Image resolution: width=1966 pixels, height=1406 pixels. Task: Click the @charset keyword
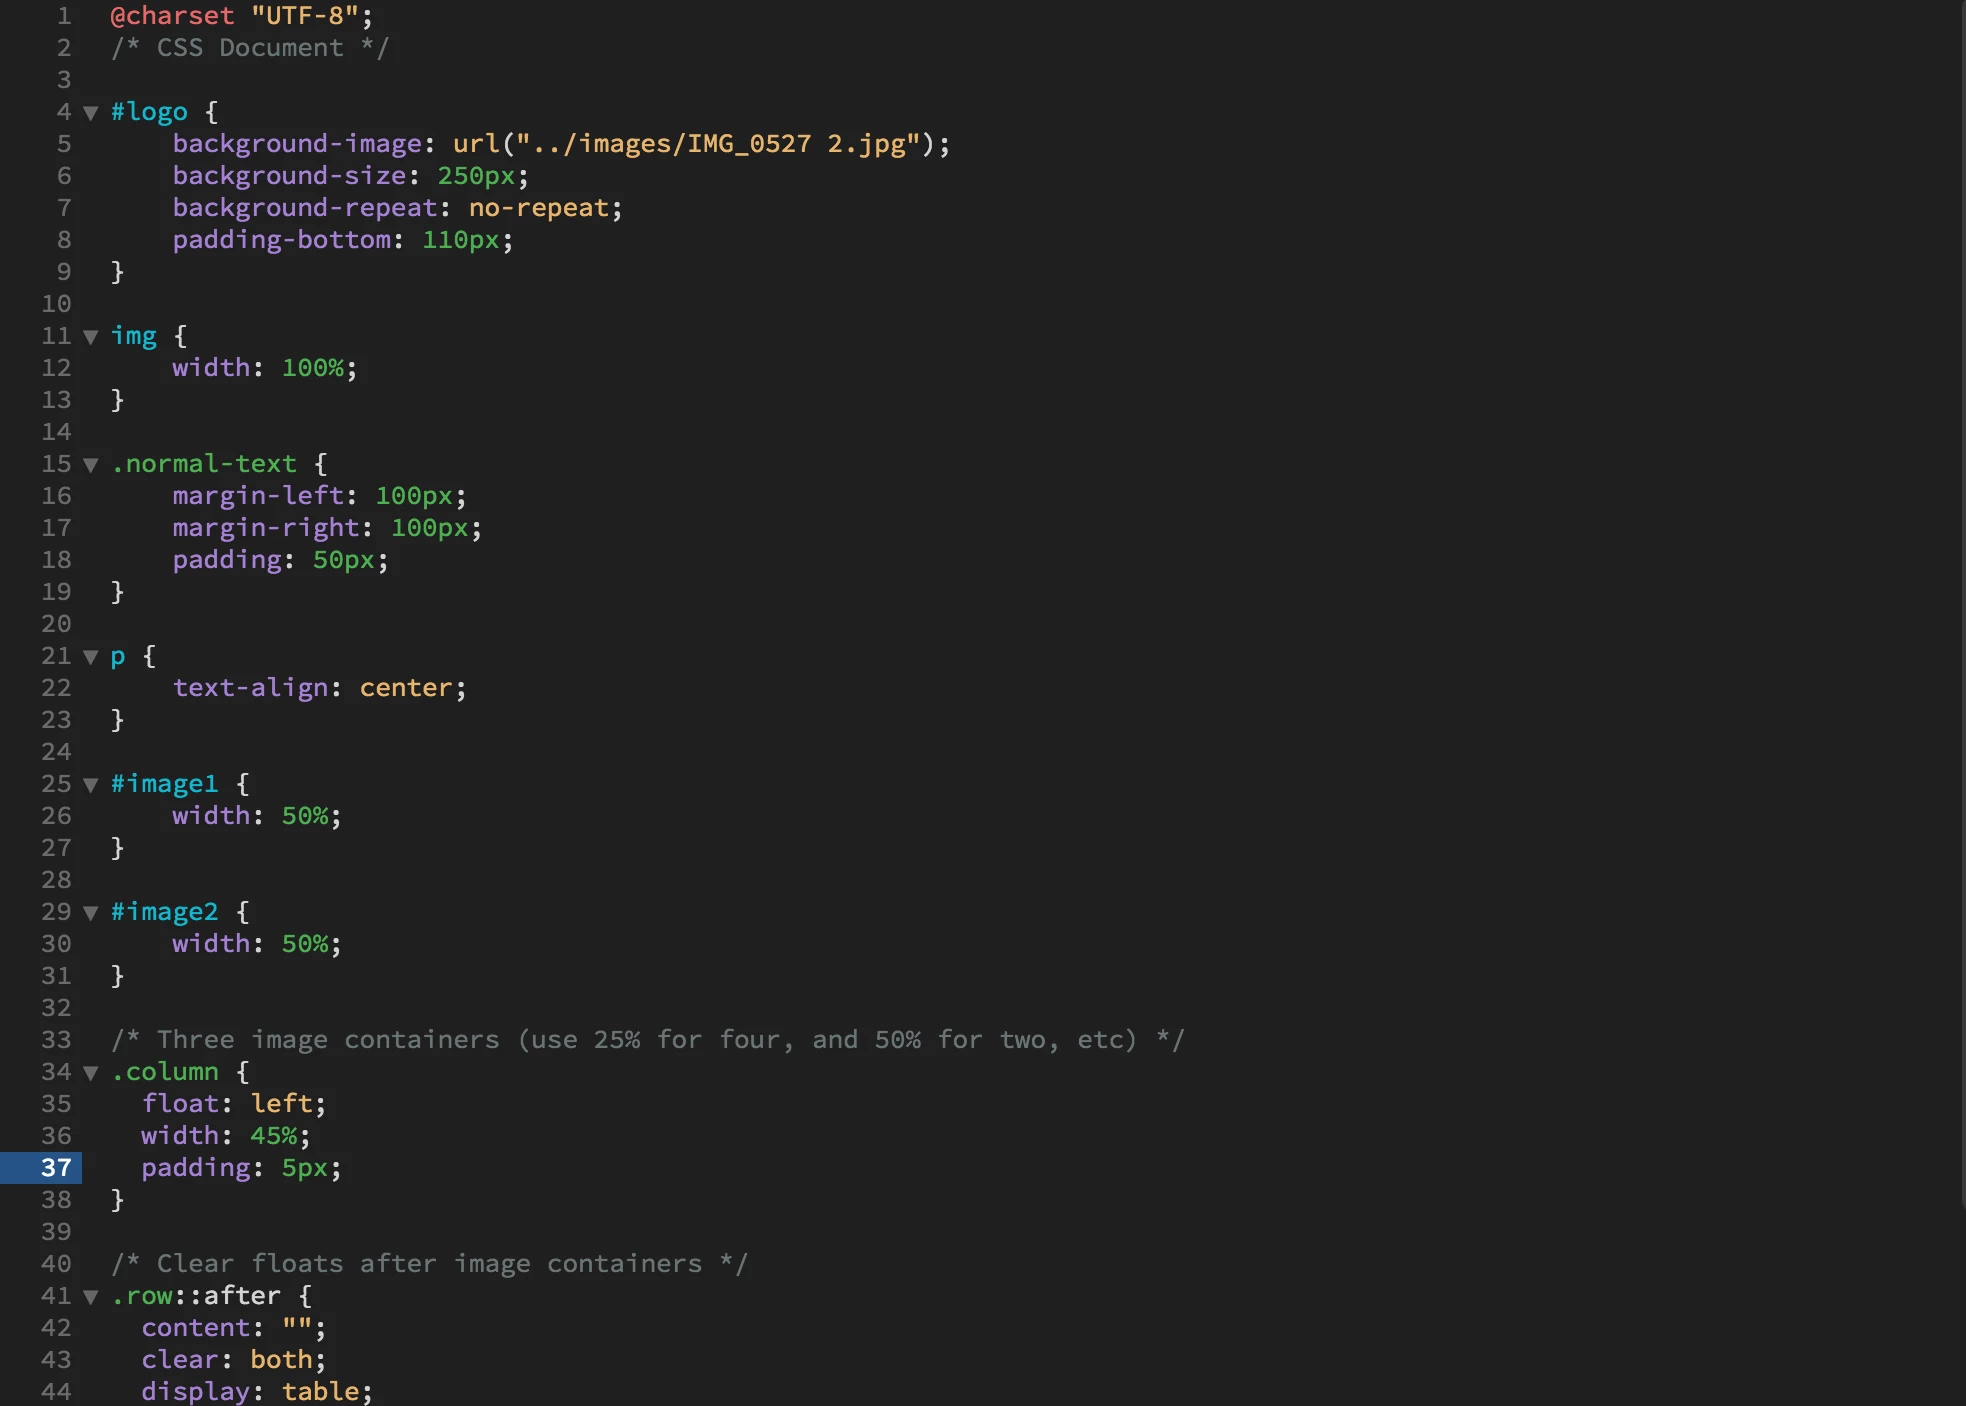click(x=171, y=16)
